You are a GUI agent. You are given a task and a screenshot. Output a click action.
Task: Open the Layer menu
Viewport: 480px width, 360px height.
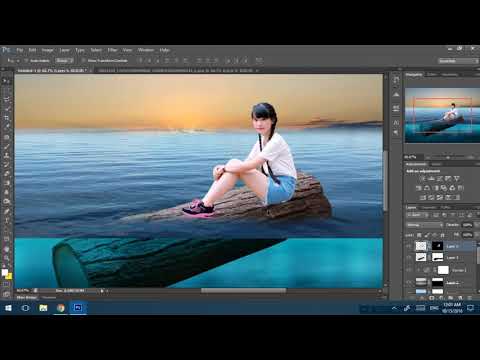65,50
